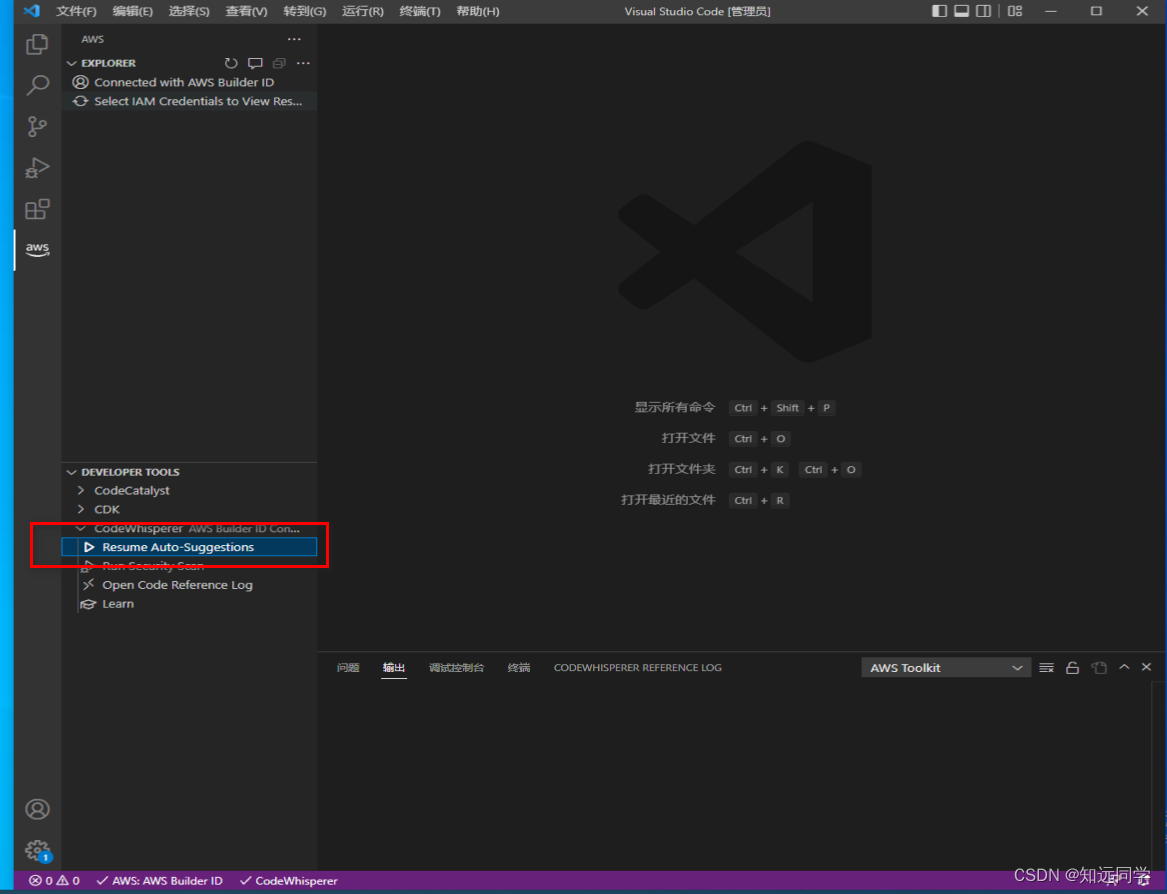Open the Manage gear icon
Viewport: 1167px width, 894px height.
tap(37, 850)
